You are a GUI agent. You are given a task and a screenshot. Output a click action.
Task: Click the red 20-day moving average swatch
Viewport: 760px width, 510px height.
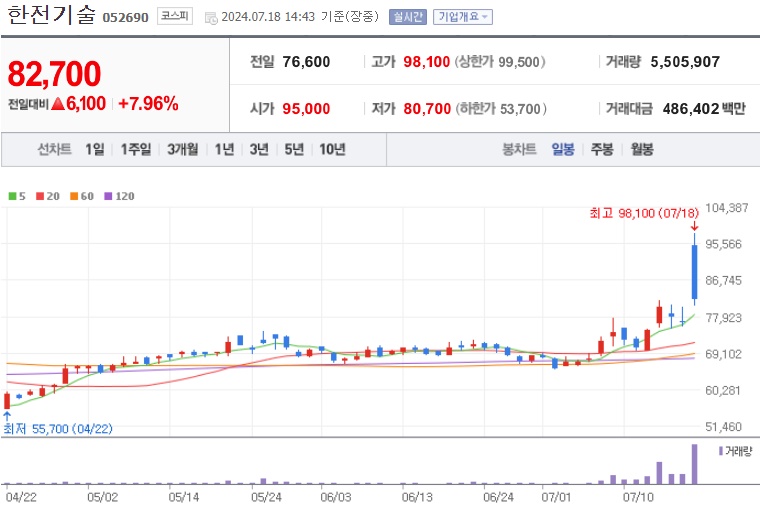click(40, 196)
